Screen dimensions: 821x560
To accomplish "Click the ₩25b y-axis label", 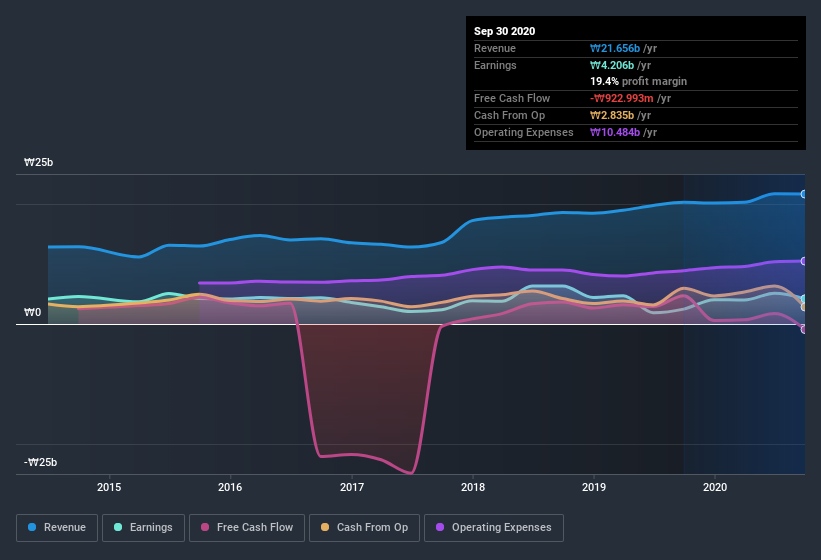I will 41,162.
